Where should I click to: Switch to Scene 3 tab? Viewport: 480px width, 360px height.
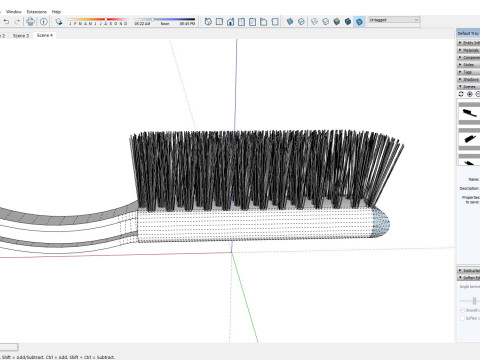(x=21, y=35)
